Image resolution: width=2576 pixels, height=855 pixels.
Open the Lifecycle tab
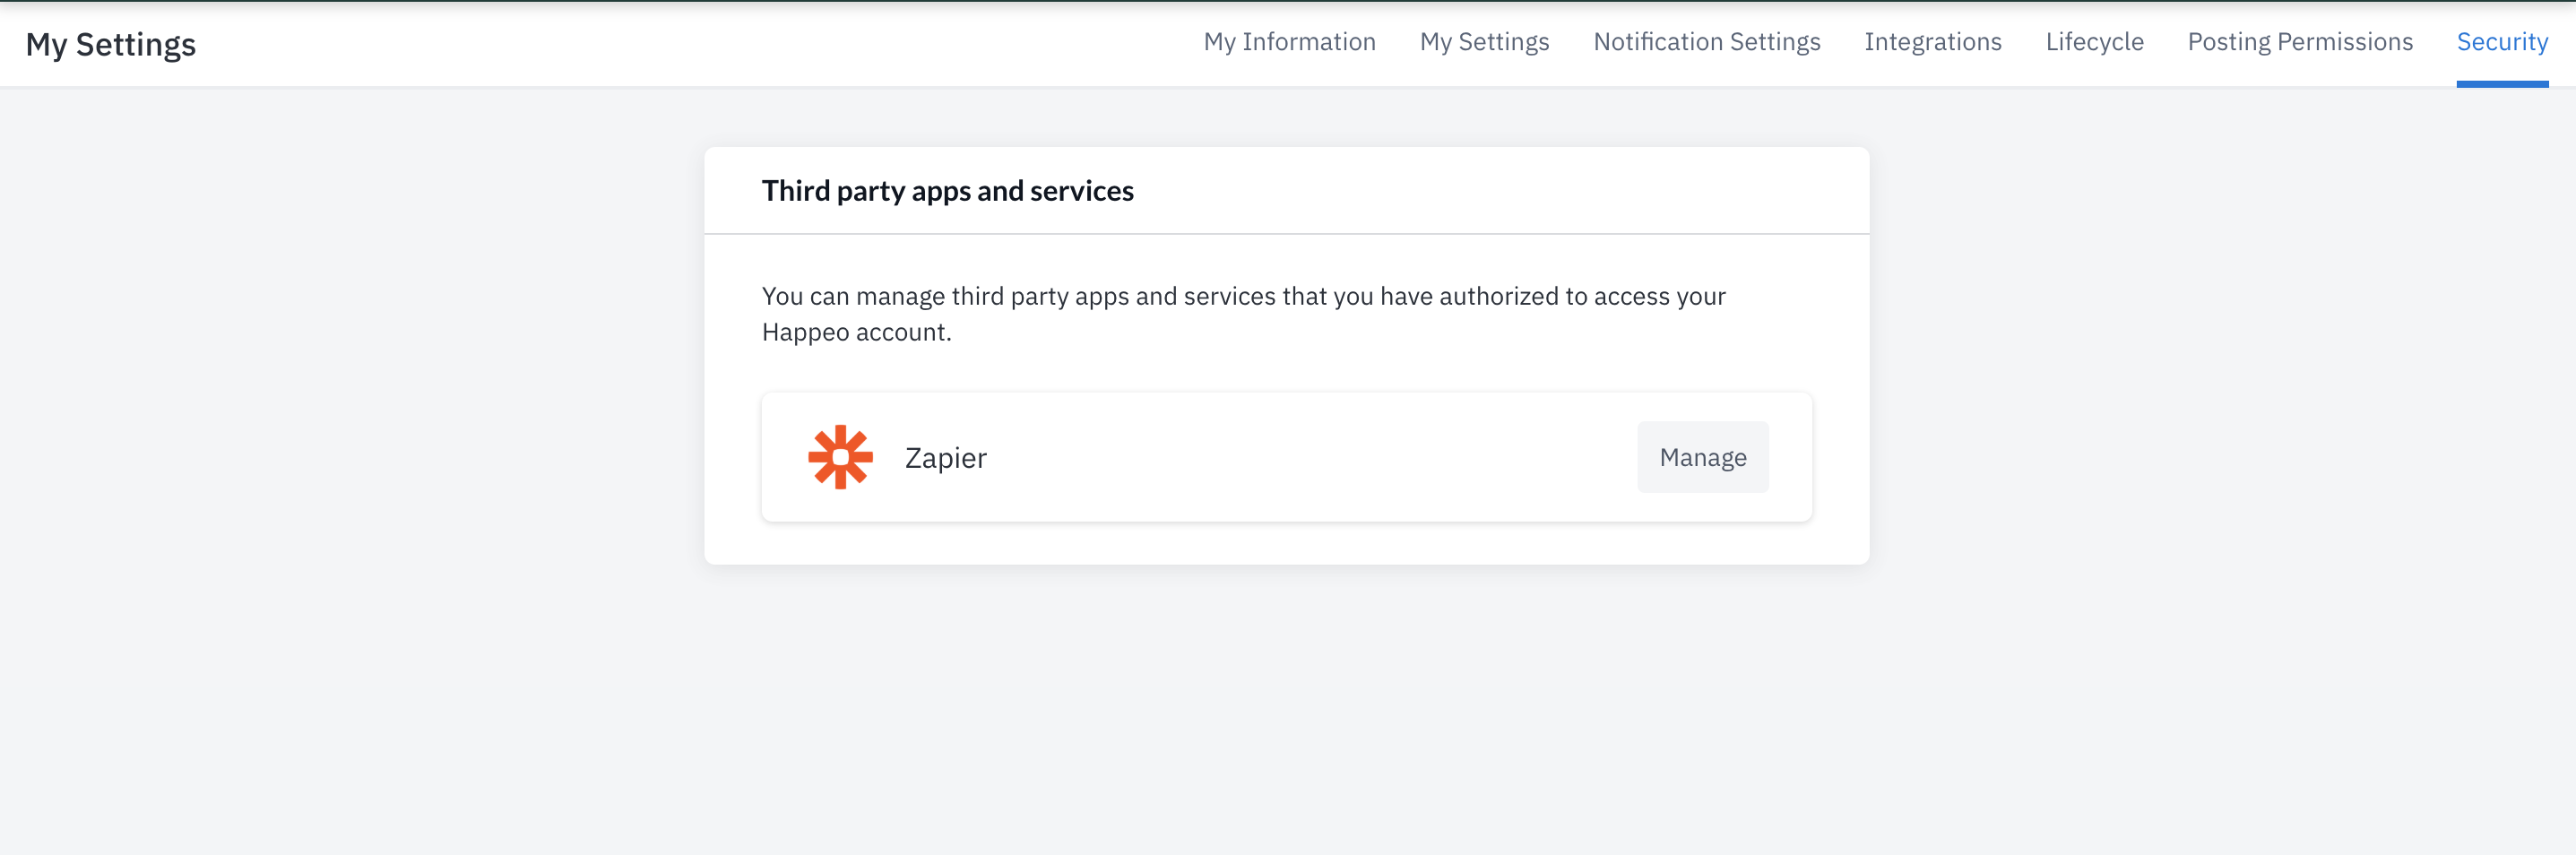tap(2094, 42)
